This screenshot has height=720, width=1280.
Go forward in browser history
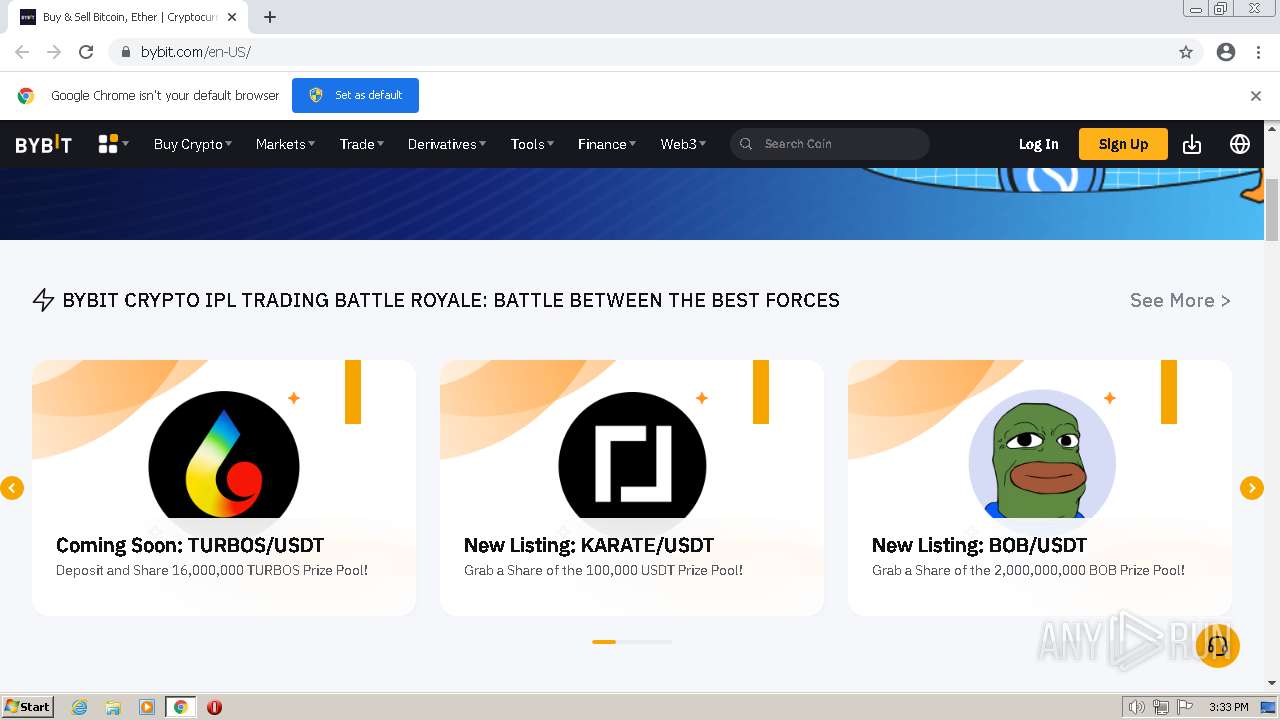pyautogui.click(x=54, y=52)
